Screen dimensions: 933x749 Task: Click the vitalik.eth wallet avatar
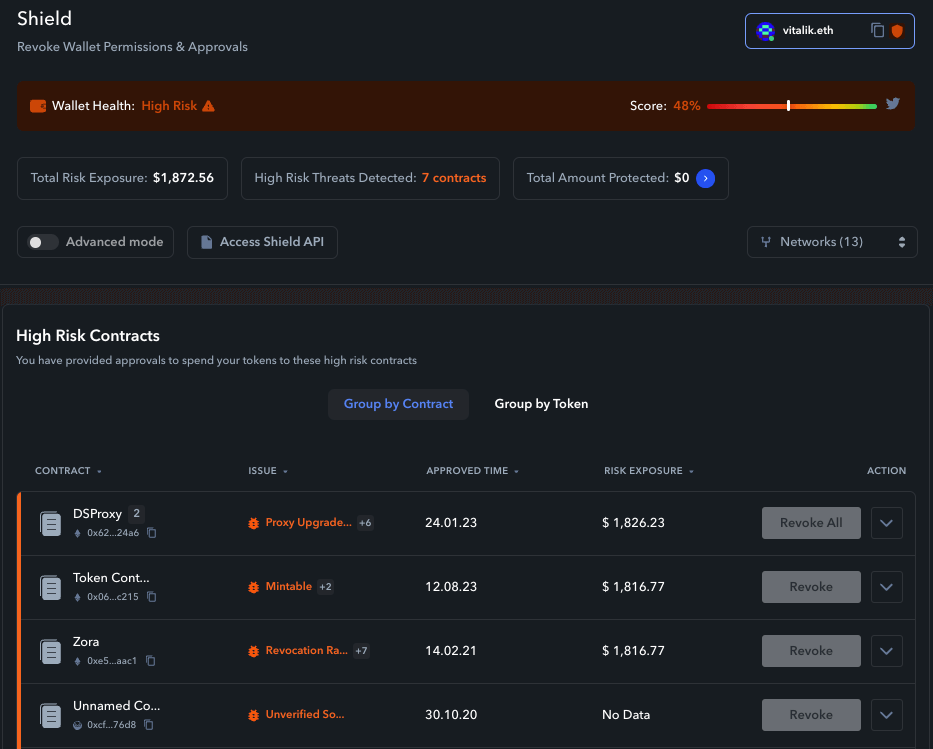[765, 31]
